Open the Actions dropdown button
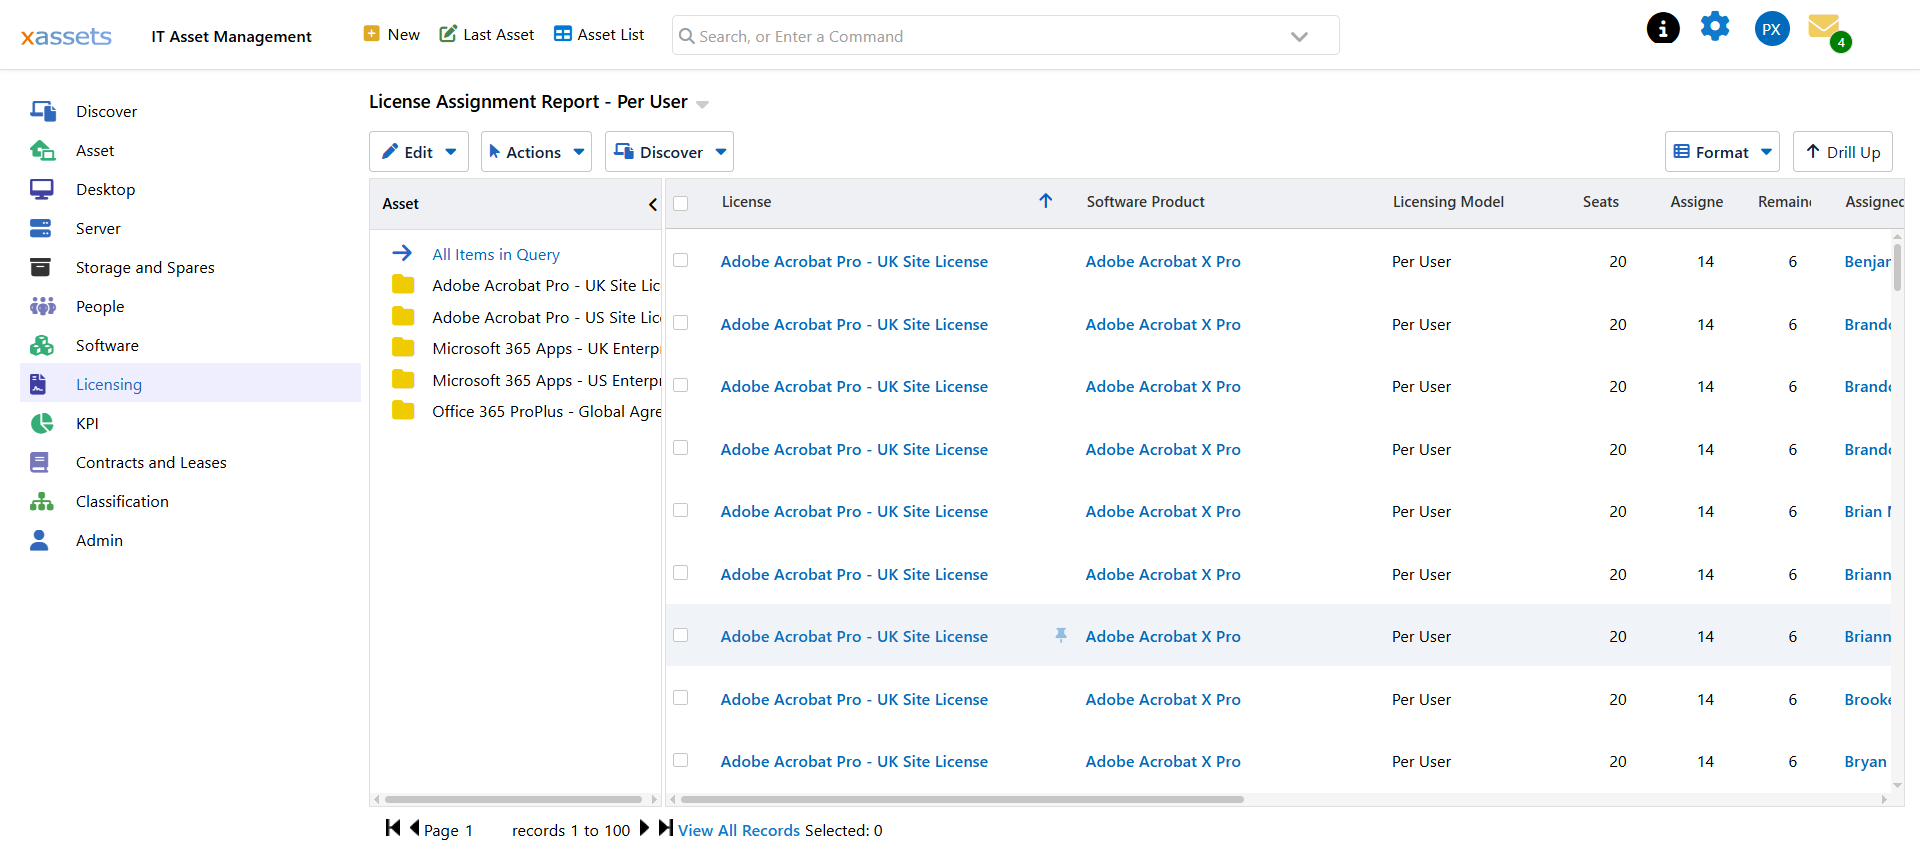This screenshot has height=864, width=1920. pos(536,152)
